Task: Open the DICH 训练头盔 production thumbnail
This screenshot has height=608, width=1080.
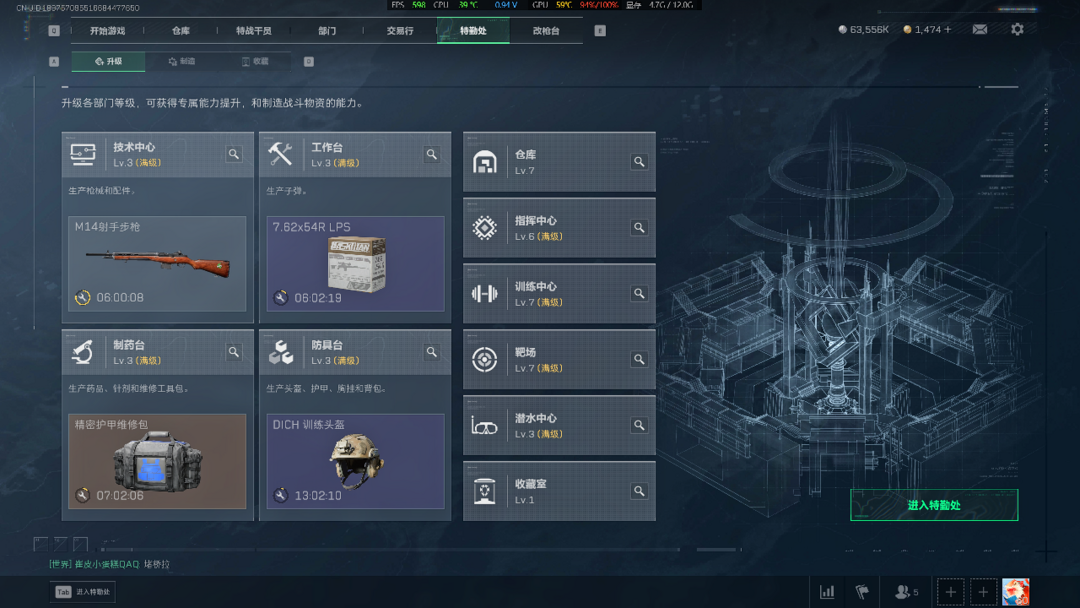Action: pos(355,461)
